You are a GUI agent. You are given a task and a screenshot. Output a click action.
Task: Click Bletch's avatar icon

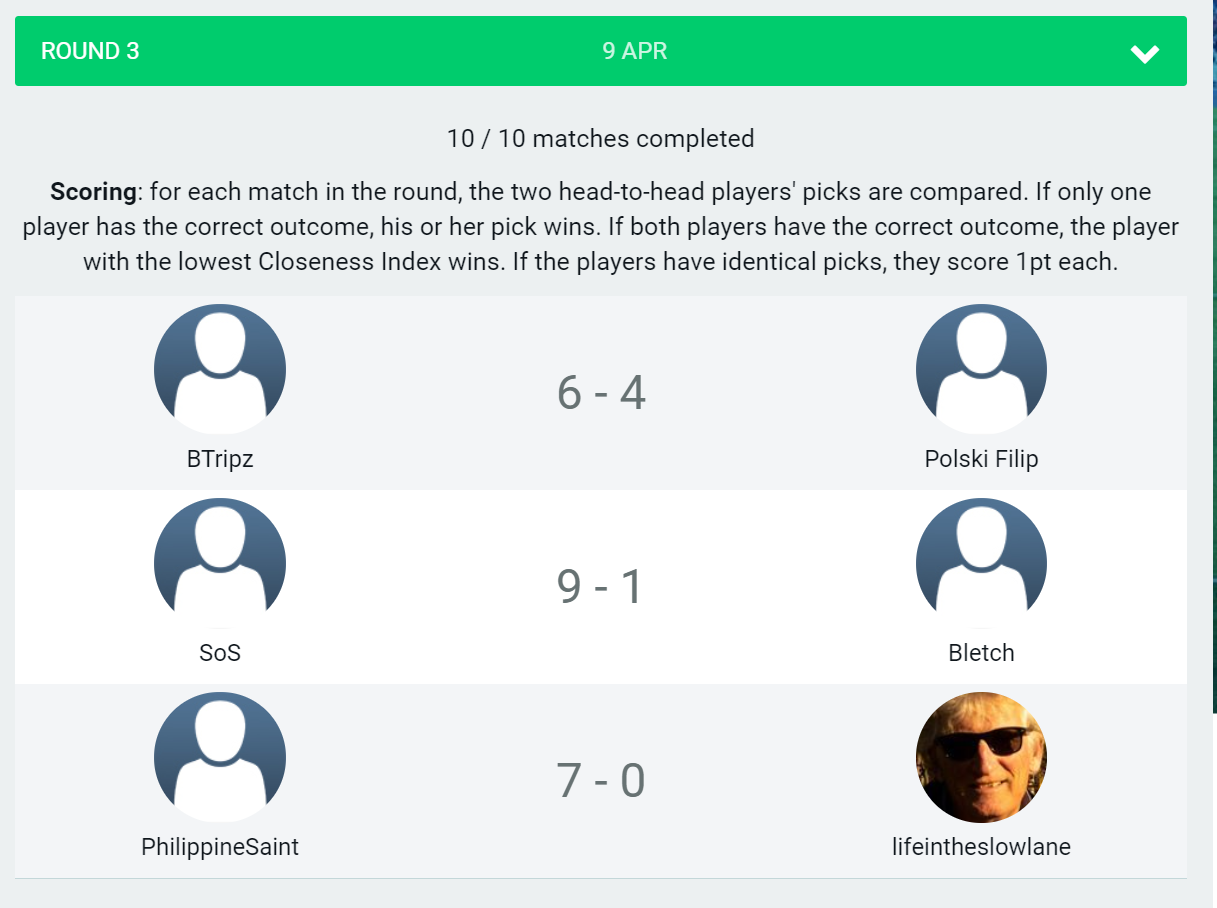[981, 563]
